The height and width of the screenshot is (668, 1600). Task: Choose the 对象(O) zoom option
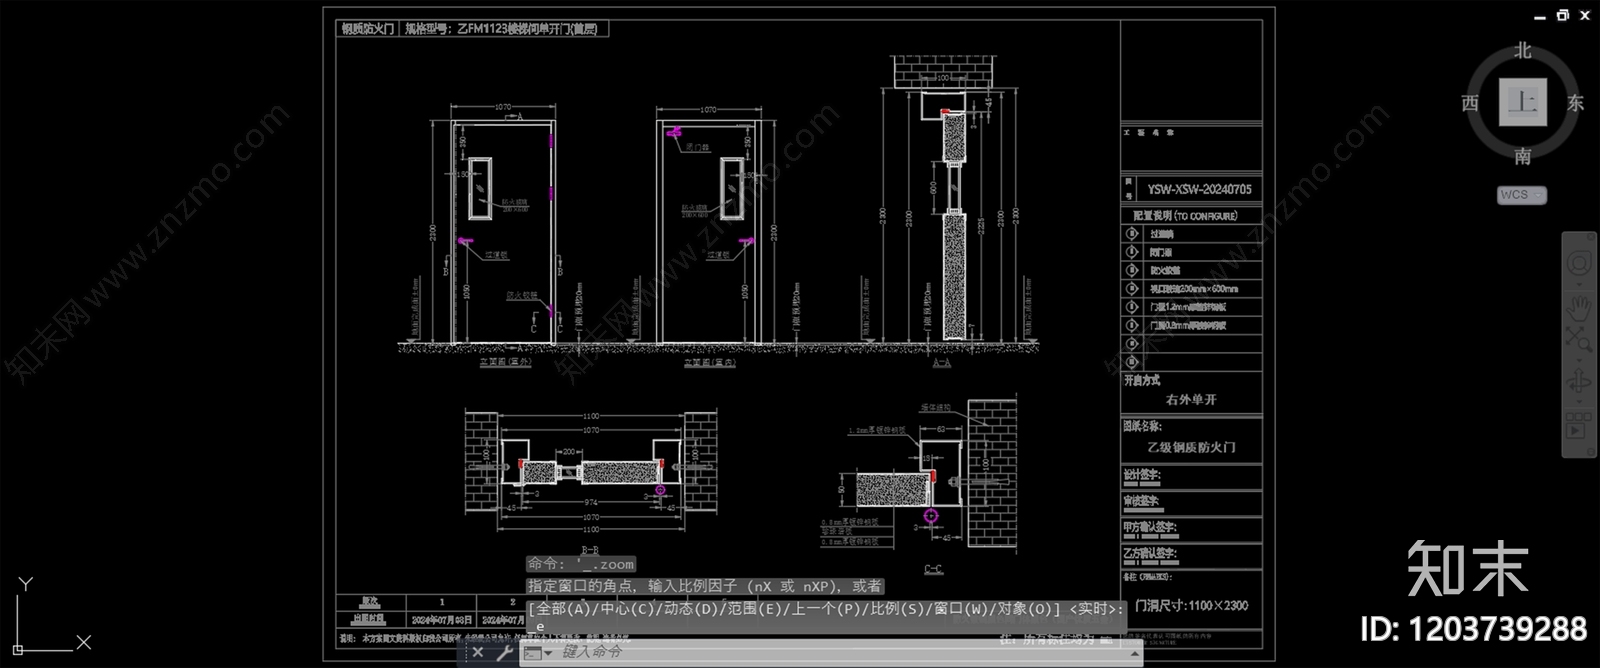click(x=1022, y=608)
